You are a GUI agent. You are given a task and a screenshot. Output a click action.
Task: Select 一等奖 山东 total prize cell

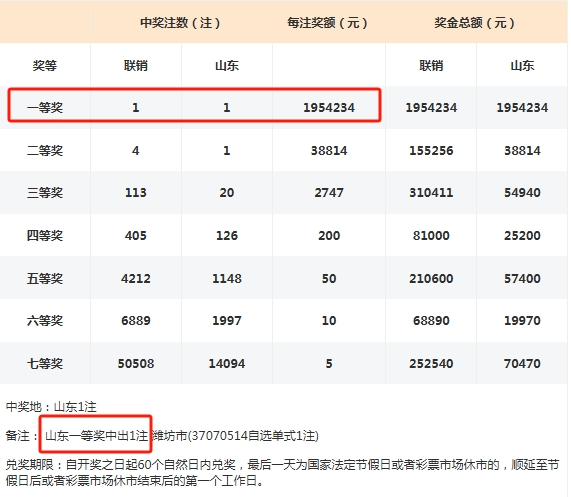[x=522, y=108]
